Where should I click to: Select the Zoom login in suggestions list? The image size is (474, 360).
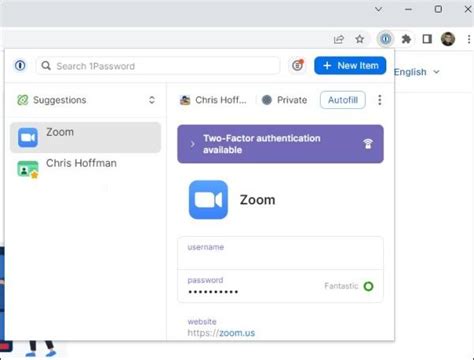click(x=85, y=137)
